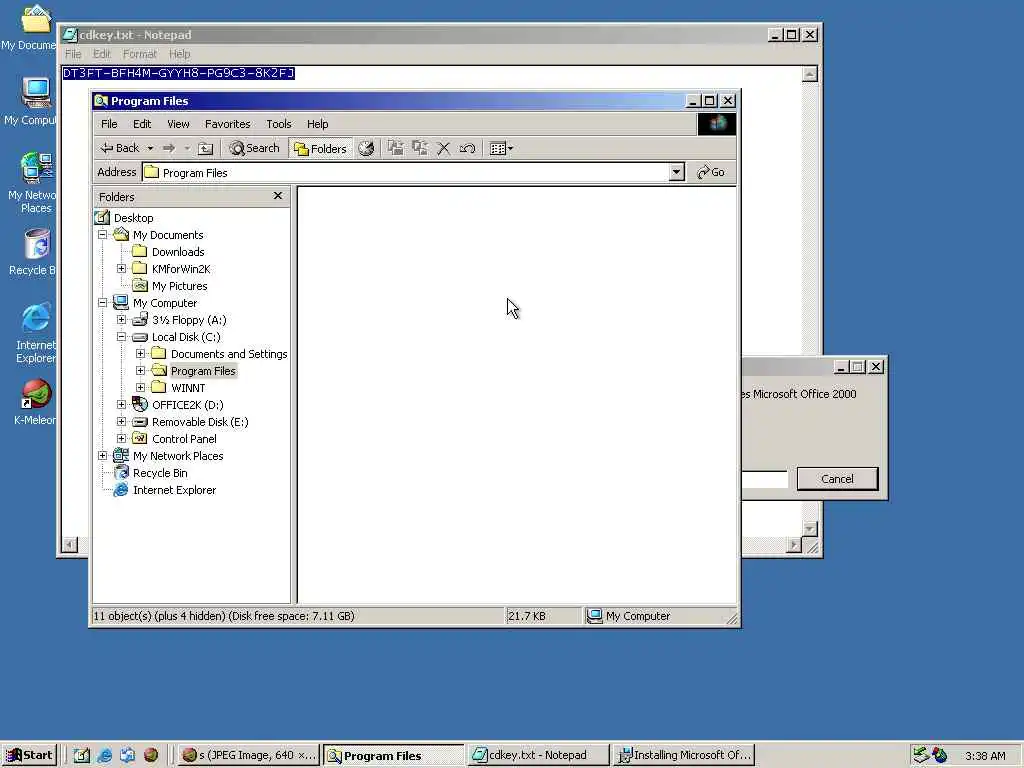Launch Outlook Express from quick launch
The width and height of the screenshot is (1024, 768).
(x=127, y=755)
